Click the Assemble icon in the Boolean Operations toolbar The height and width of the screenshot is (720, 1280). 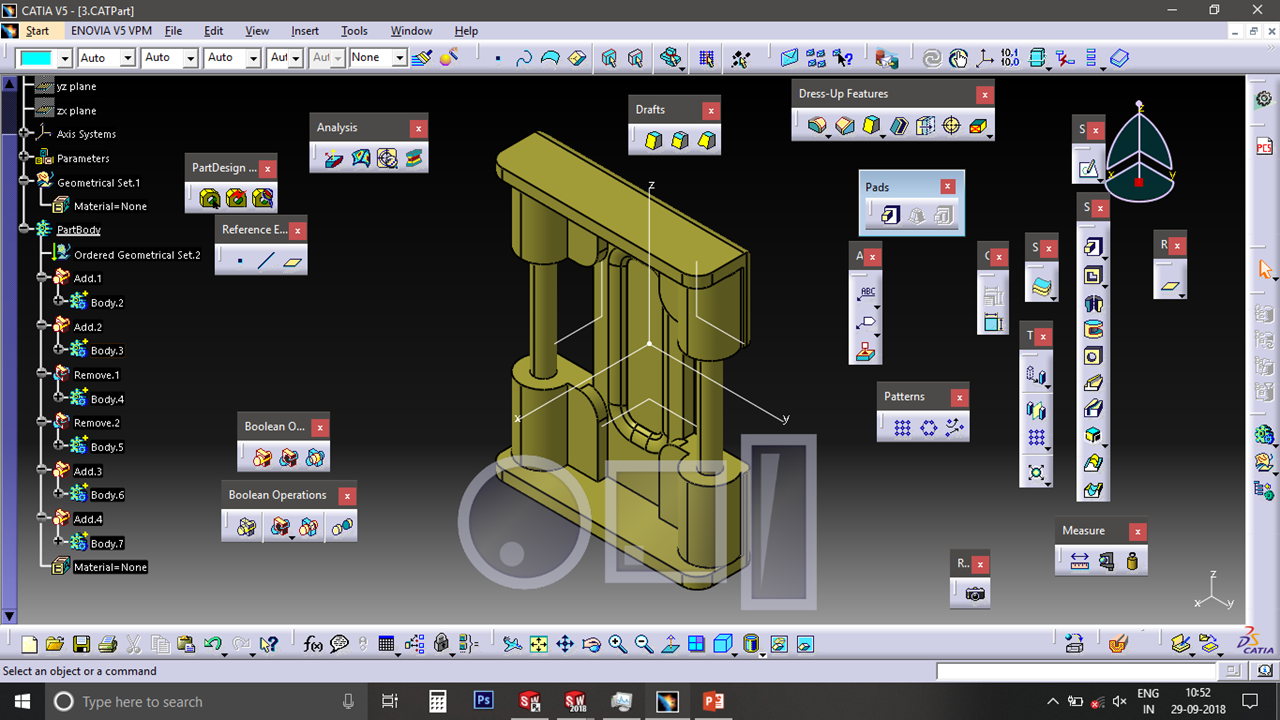(x=246, y=526)
